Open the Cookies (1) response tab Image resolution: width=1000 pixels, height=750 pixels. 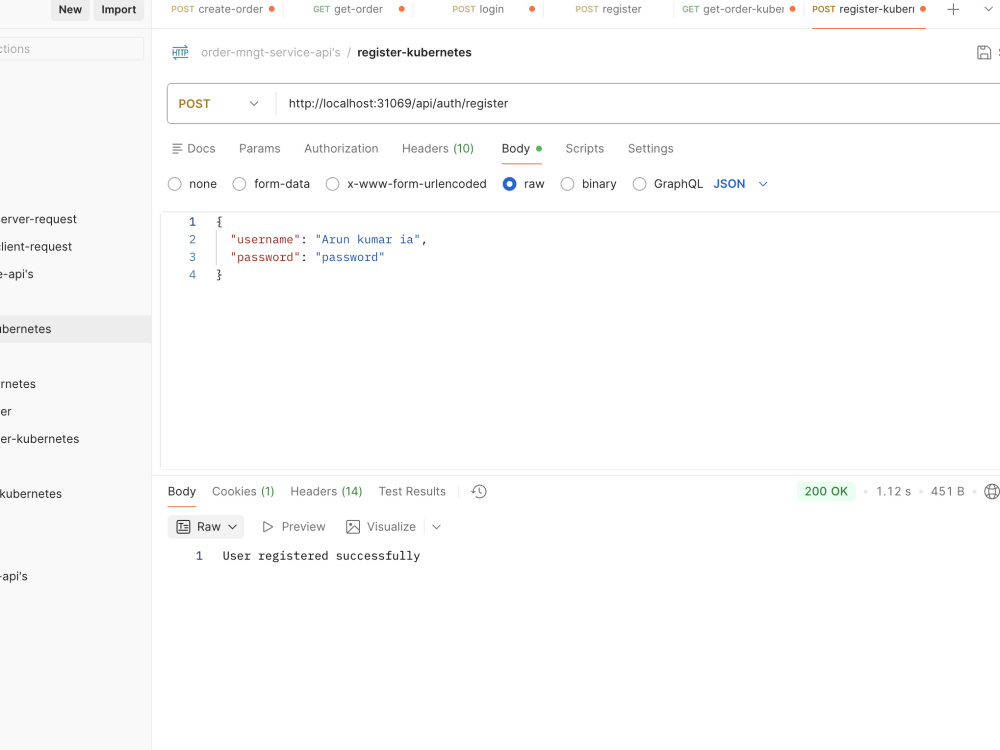(x=243, y=492)
